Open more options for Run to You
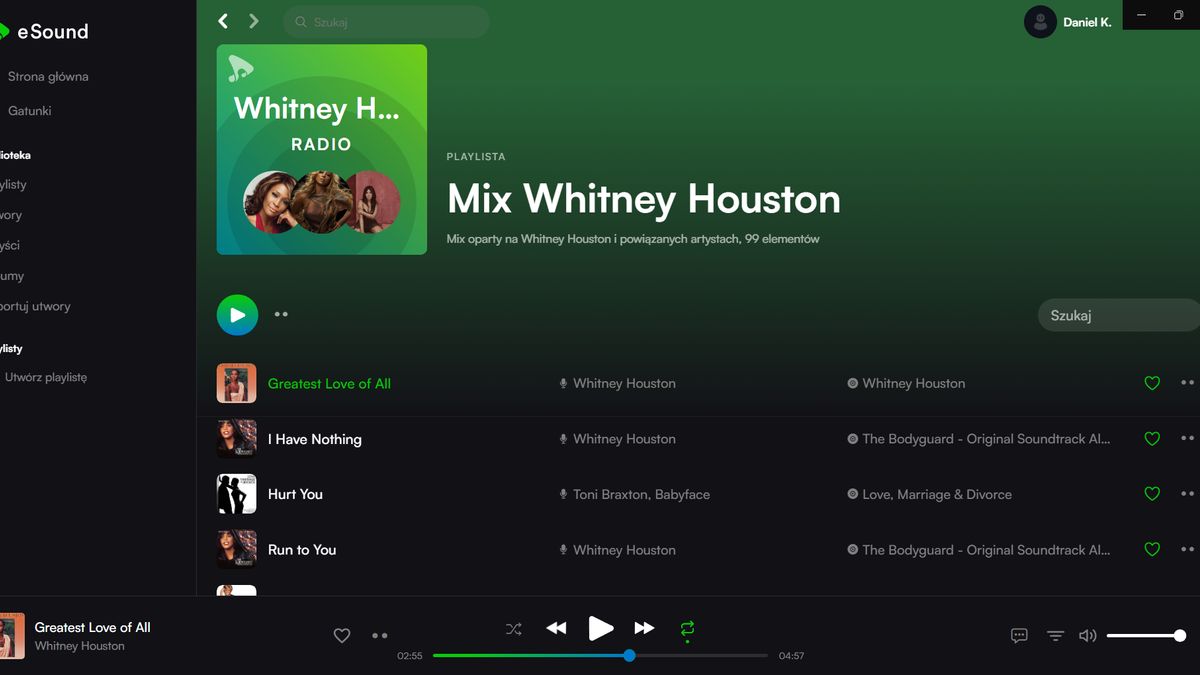This screenshot has height=675, width=1200. tap(1187, 549)
